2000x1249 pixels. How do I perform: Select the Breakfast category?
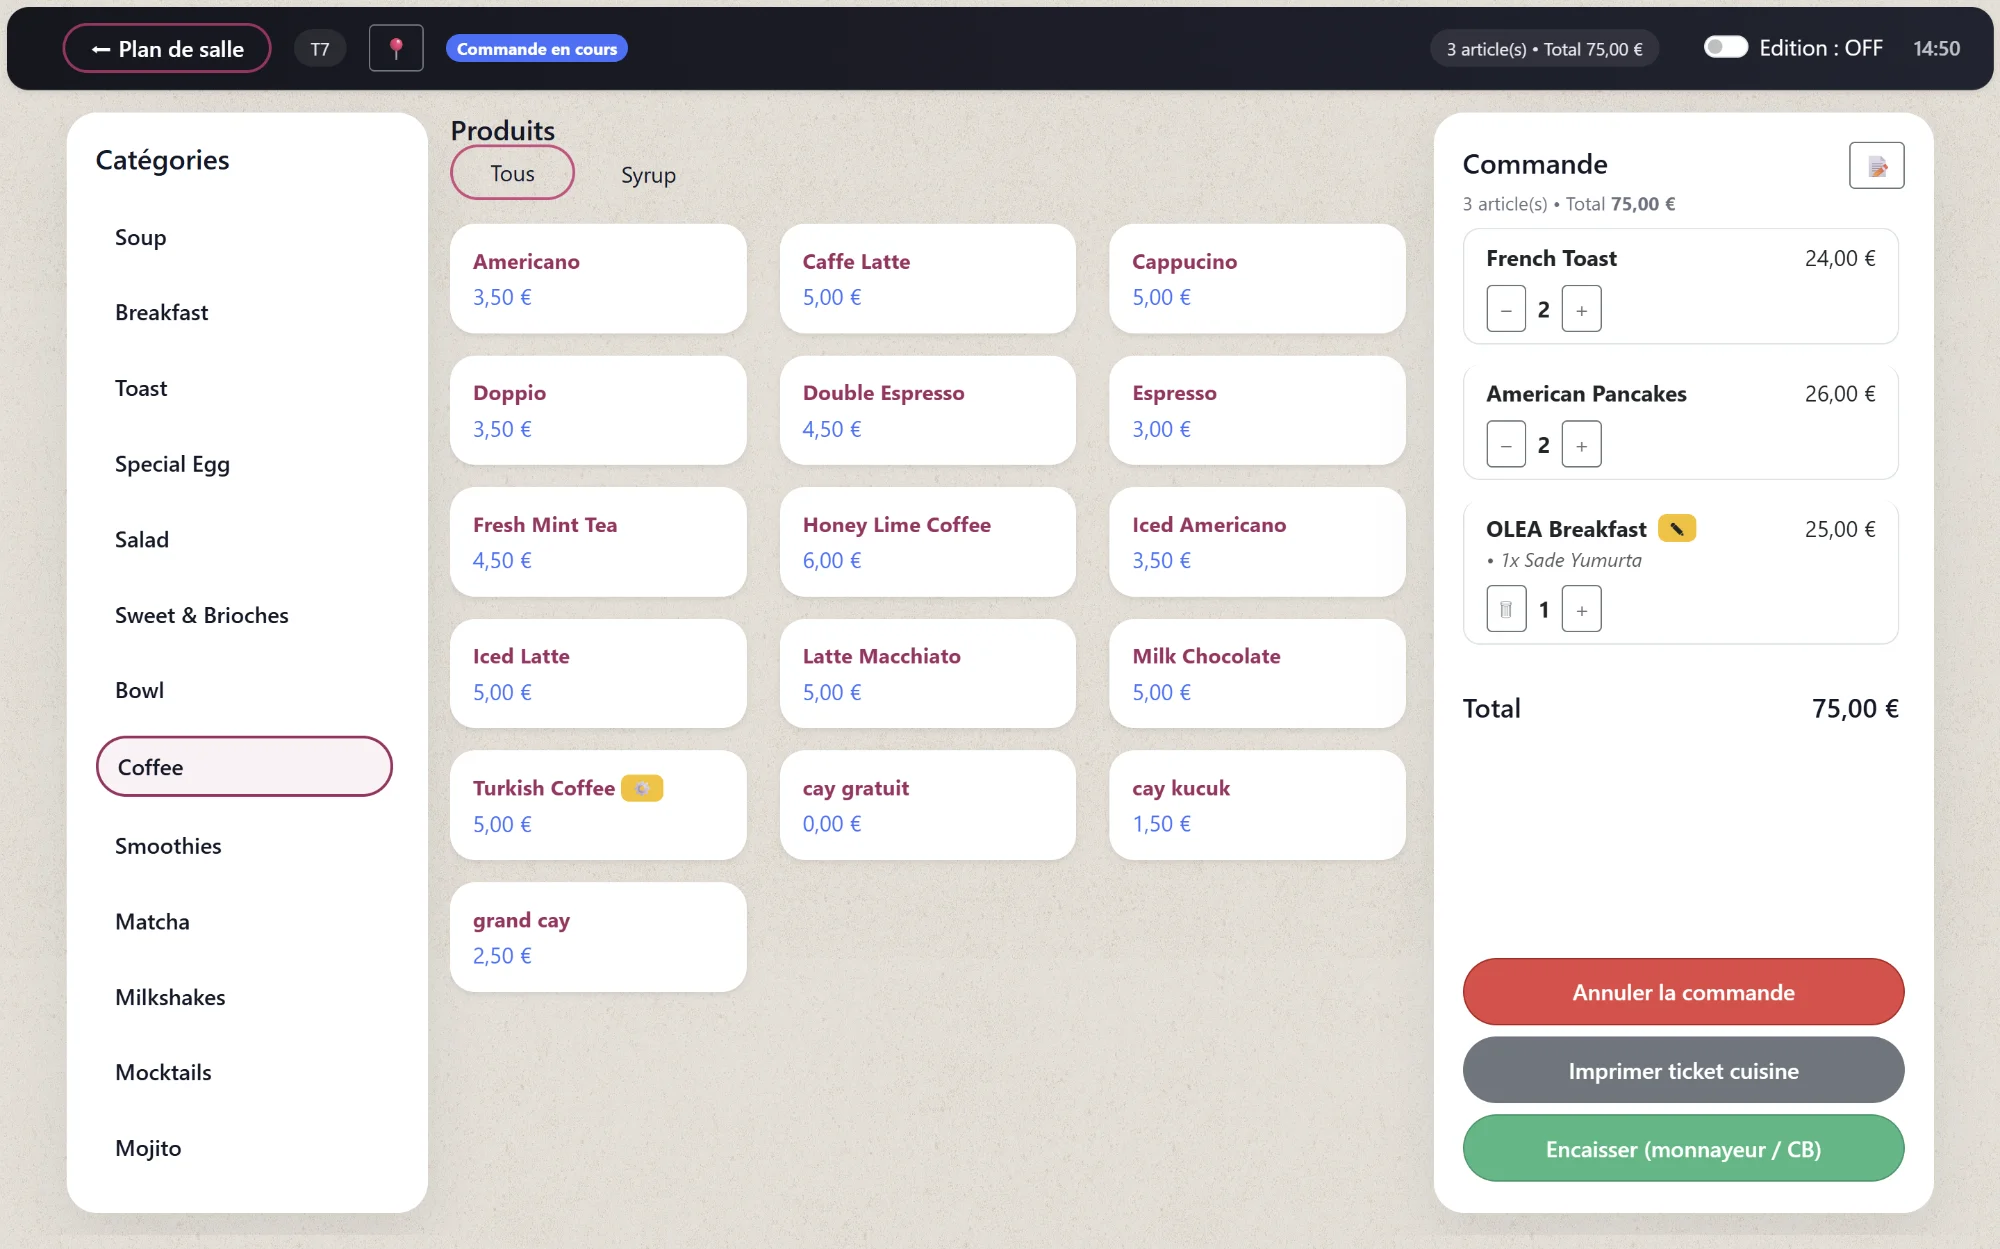click(x=162, y=312)
